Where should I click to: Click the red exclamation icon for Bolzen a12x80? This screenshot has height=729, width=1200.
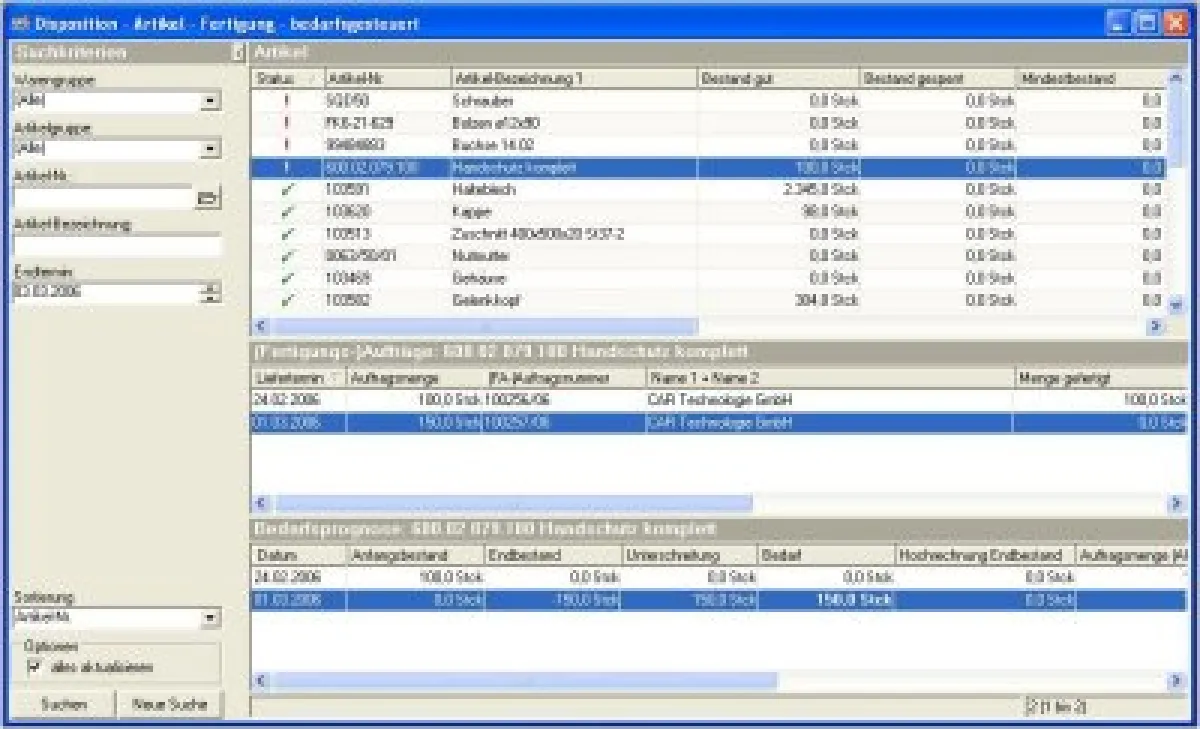tap(287, 122)
